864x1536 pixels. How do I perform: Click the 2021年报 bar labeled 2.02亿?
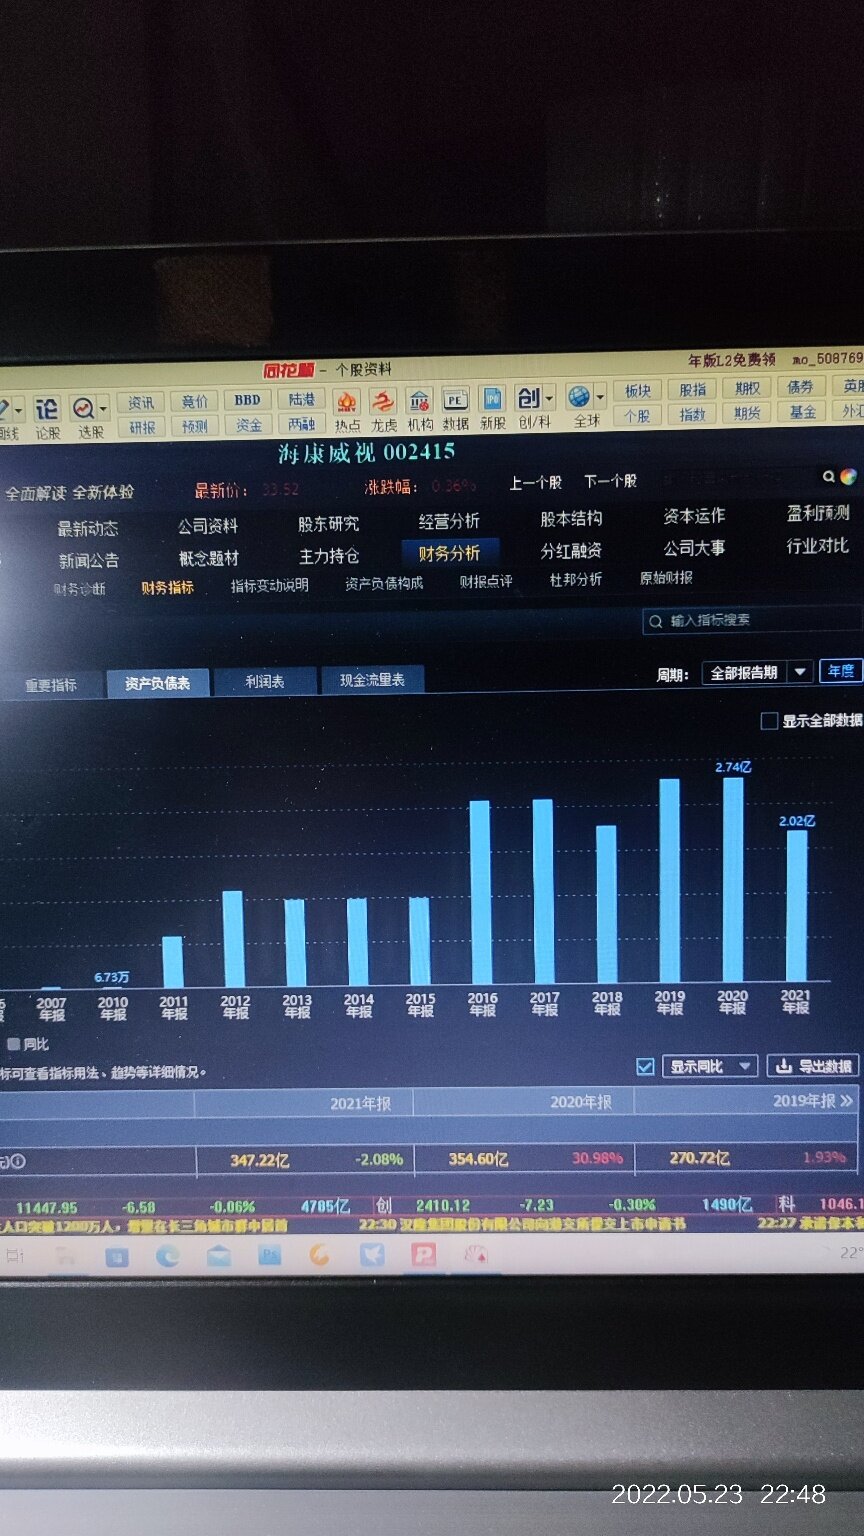tap(796, 906)
